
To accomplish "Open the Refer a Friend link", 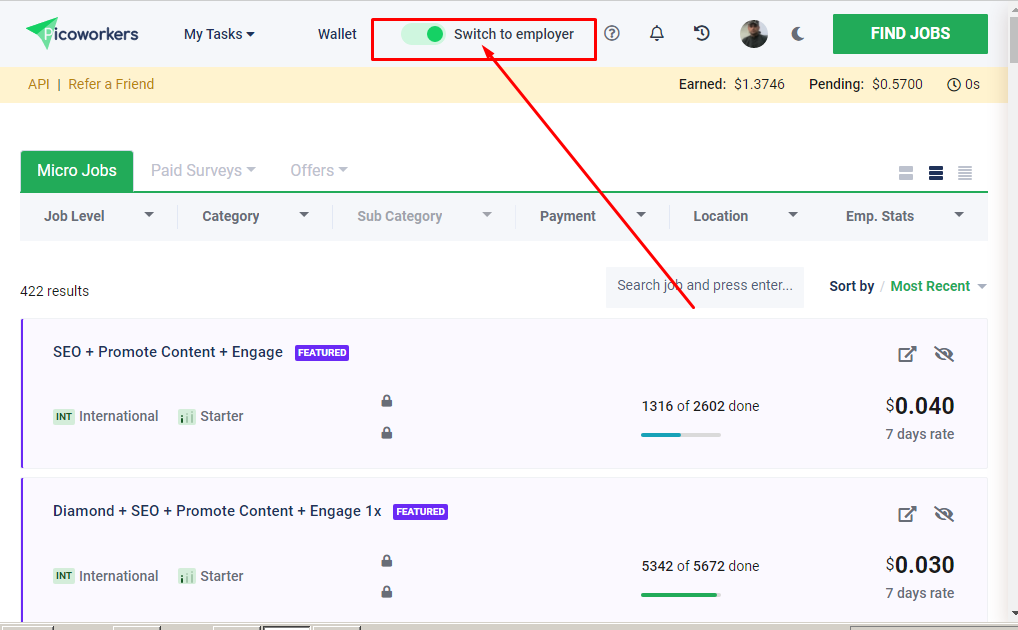I will (111, 84).
